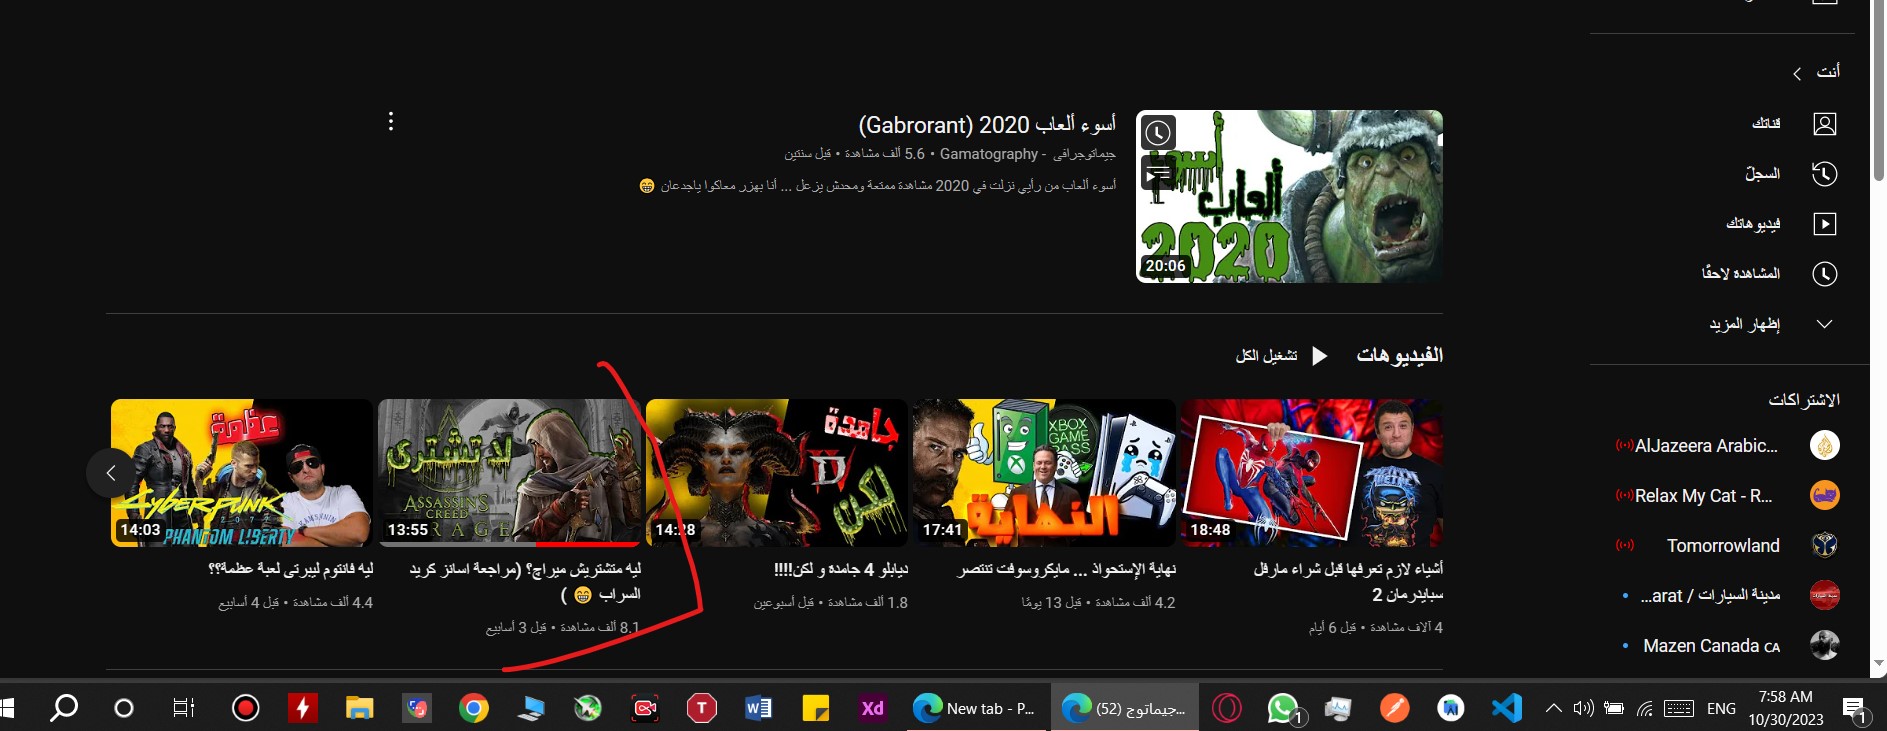The width and height of the screenshot is (1887, 731).
Task: Open the Spider-Man 2 thumbnail (18:48)
Action: (x=1312, y=473)
